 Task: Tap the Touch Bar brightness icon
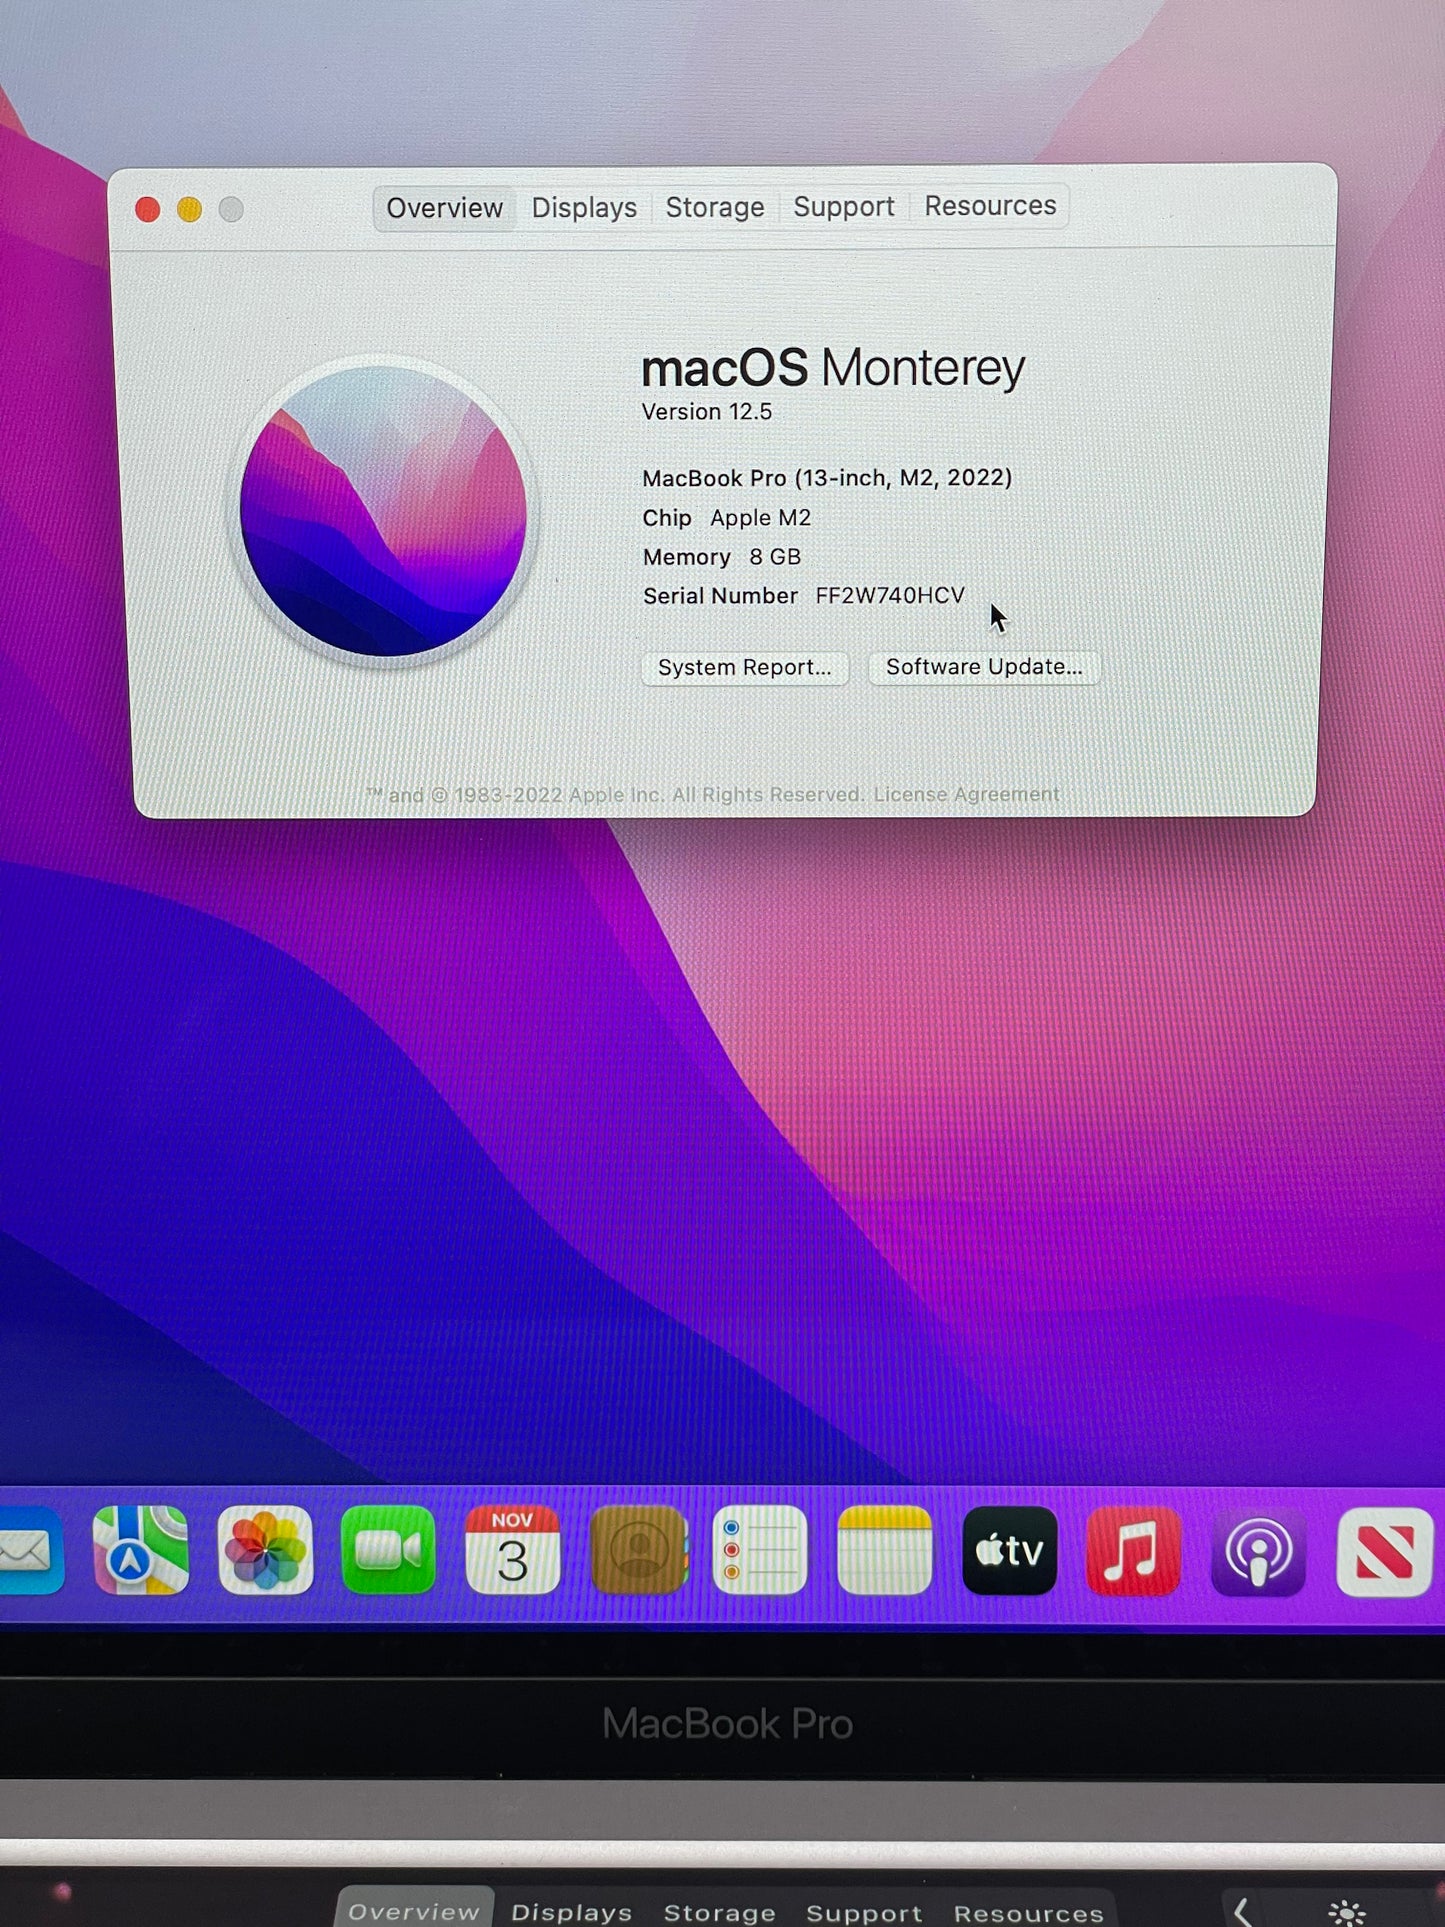click(1346, 1913)
